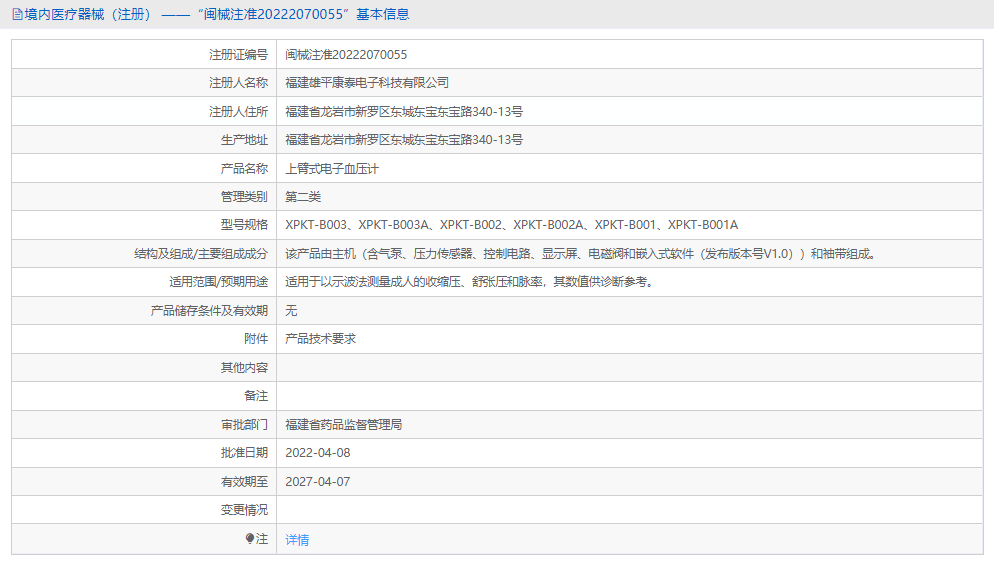Select the header title 境内医疗器械（注册）
The height and width of the screenshot is (562, 994).
coord(89,14)
